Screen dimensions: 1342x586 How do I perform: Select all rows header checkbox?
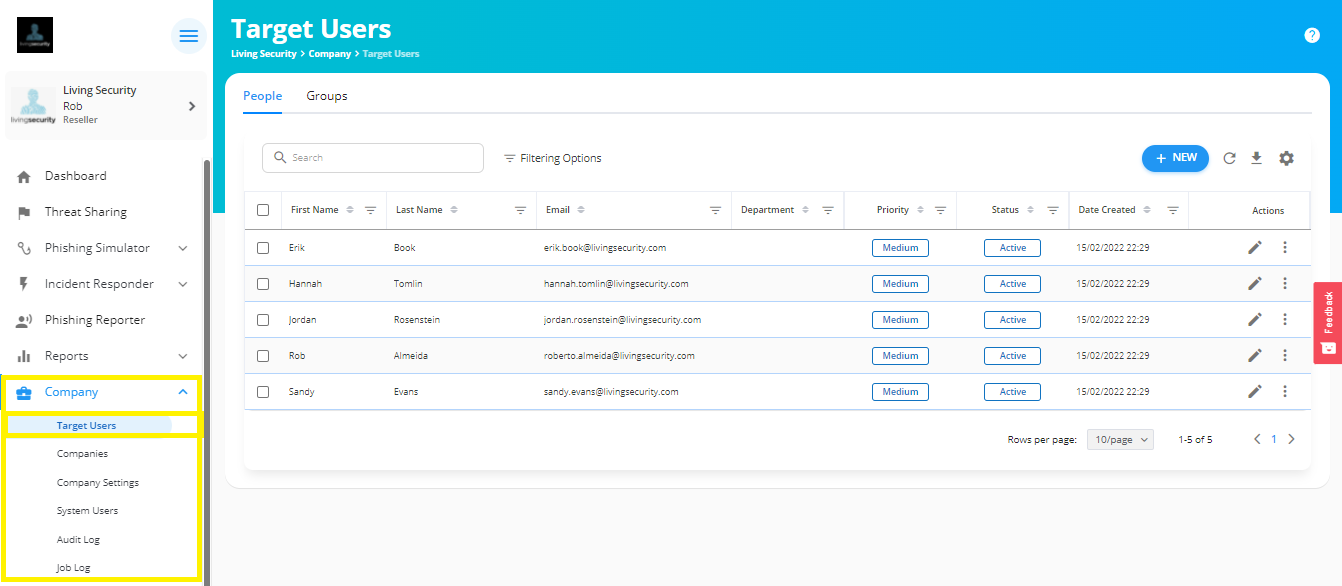263,210
